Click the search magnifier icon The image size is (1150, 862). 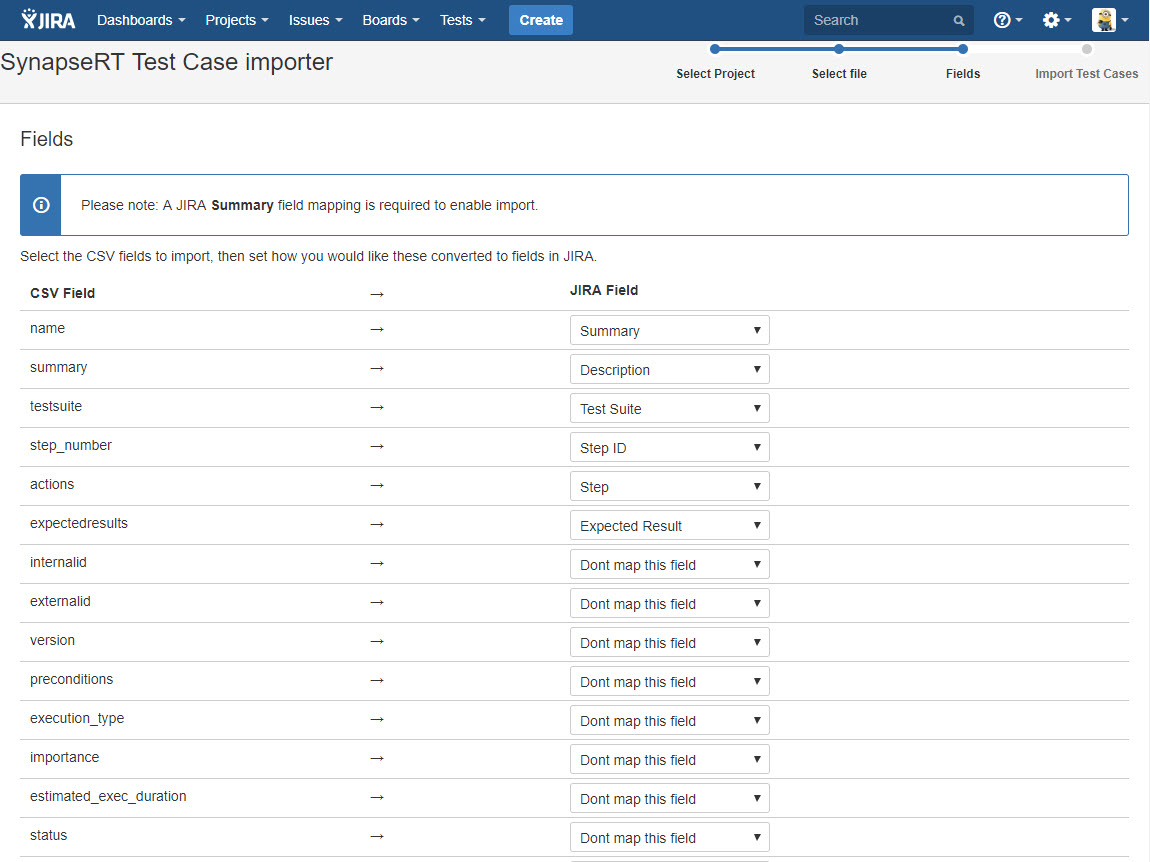(x=959, y=21)
